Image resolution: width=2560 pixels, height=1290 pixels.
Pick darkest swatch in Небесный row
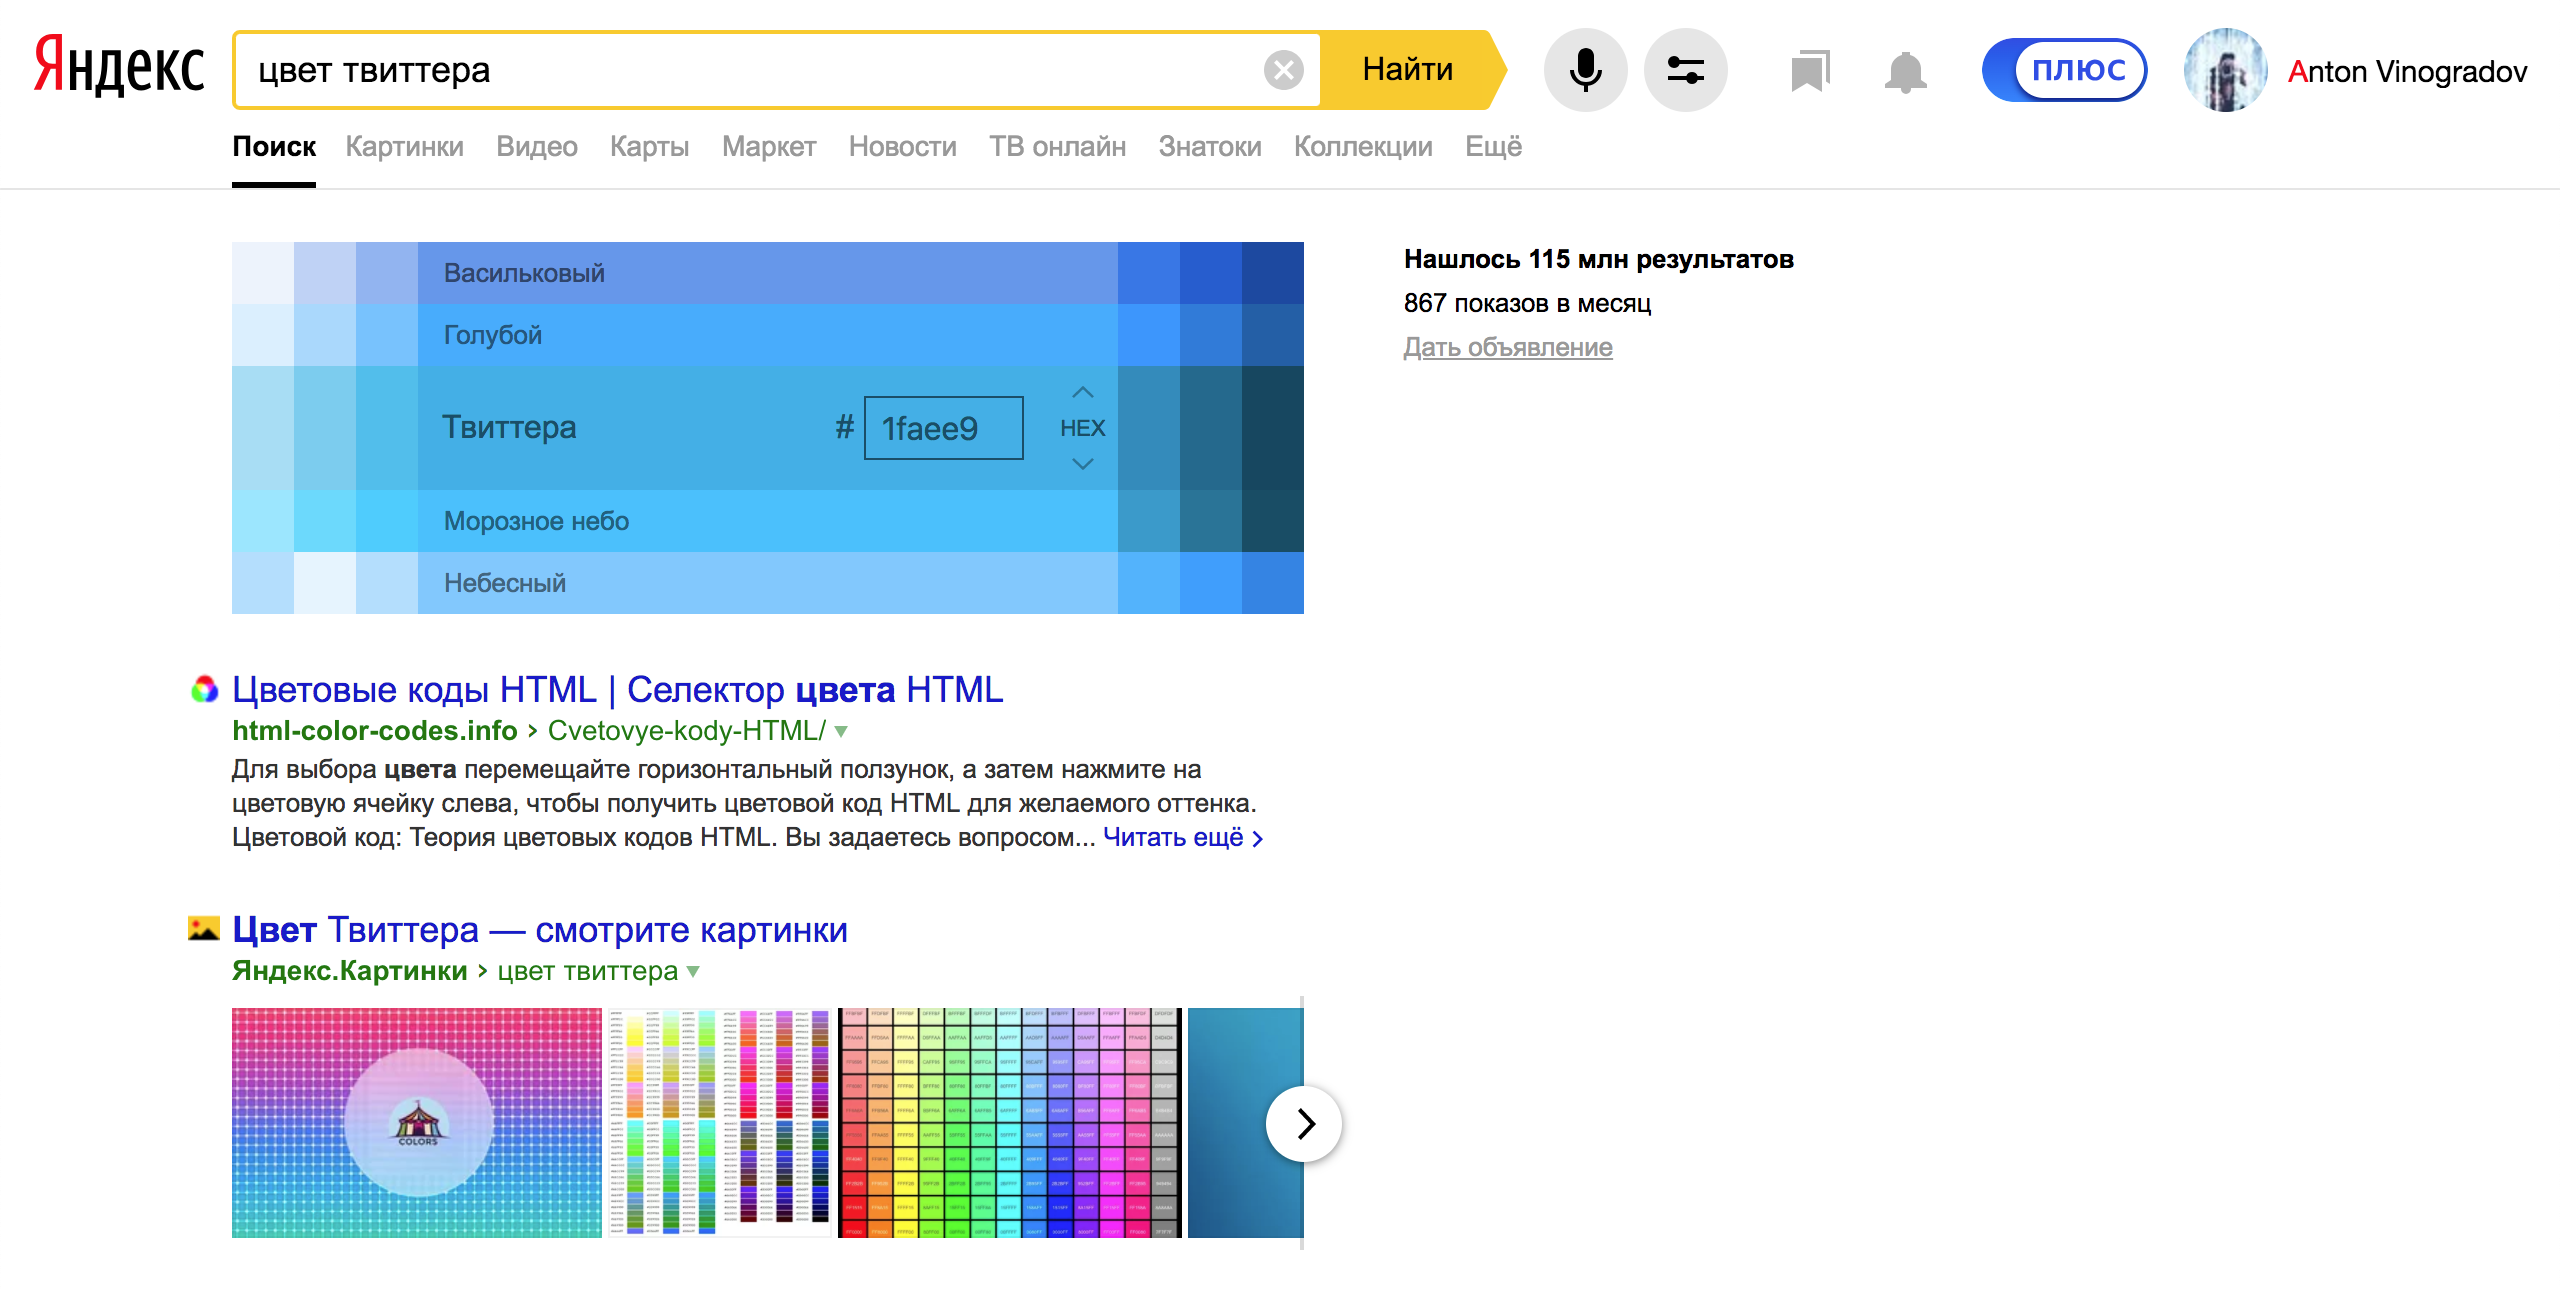[1273, 583]
